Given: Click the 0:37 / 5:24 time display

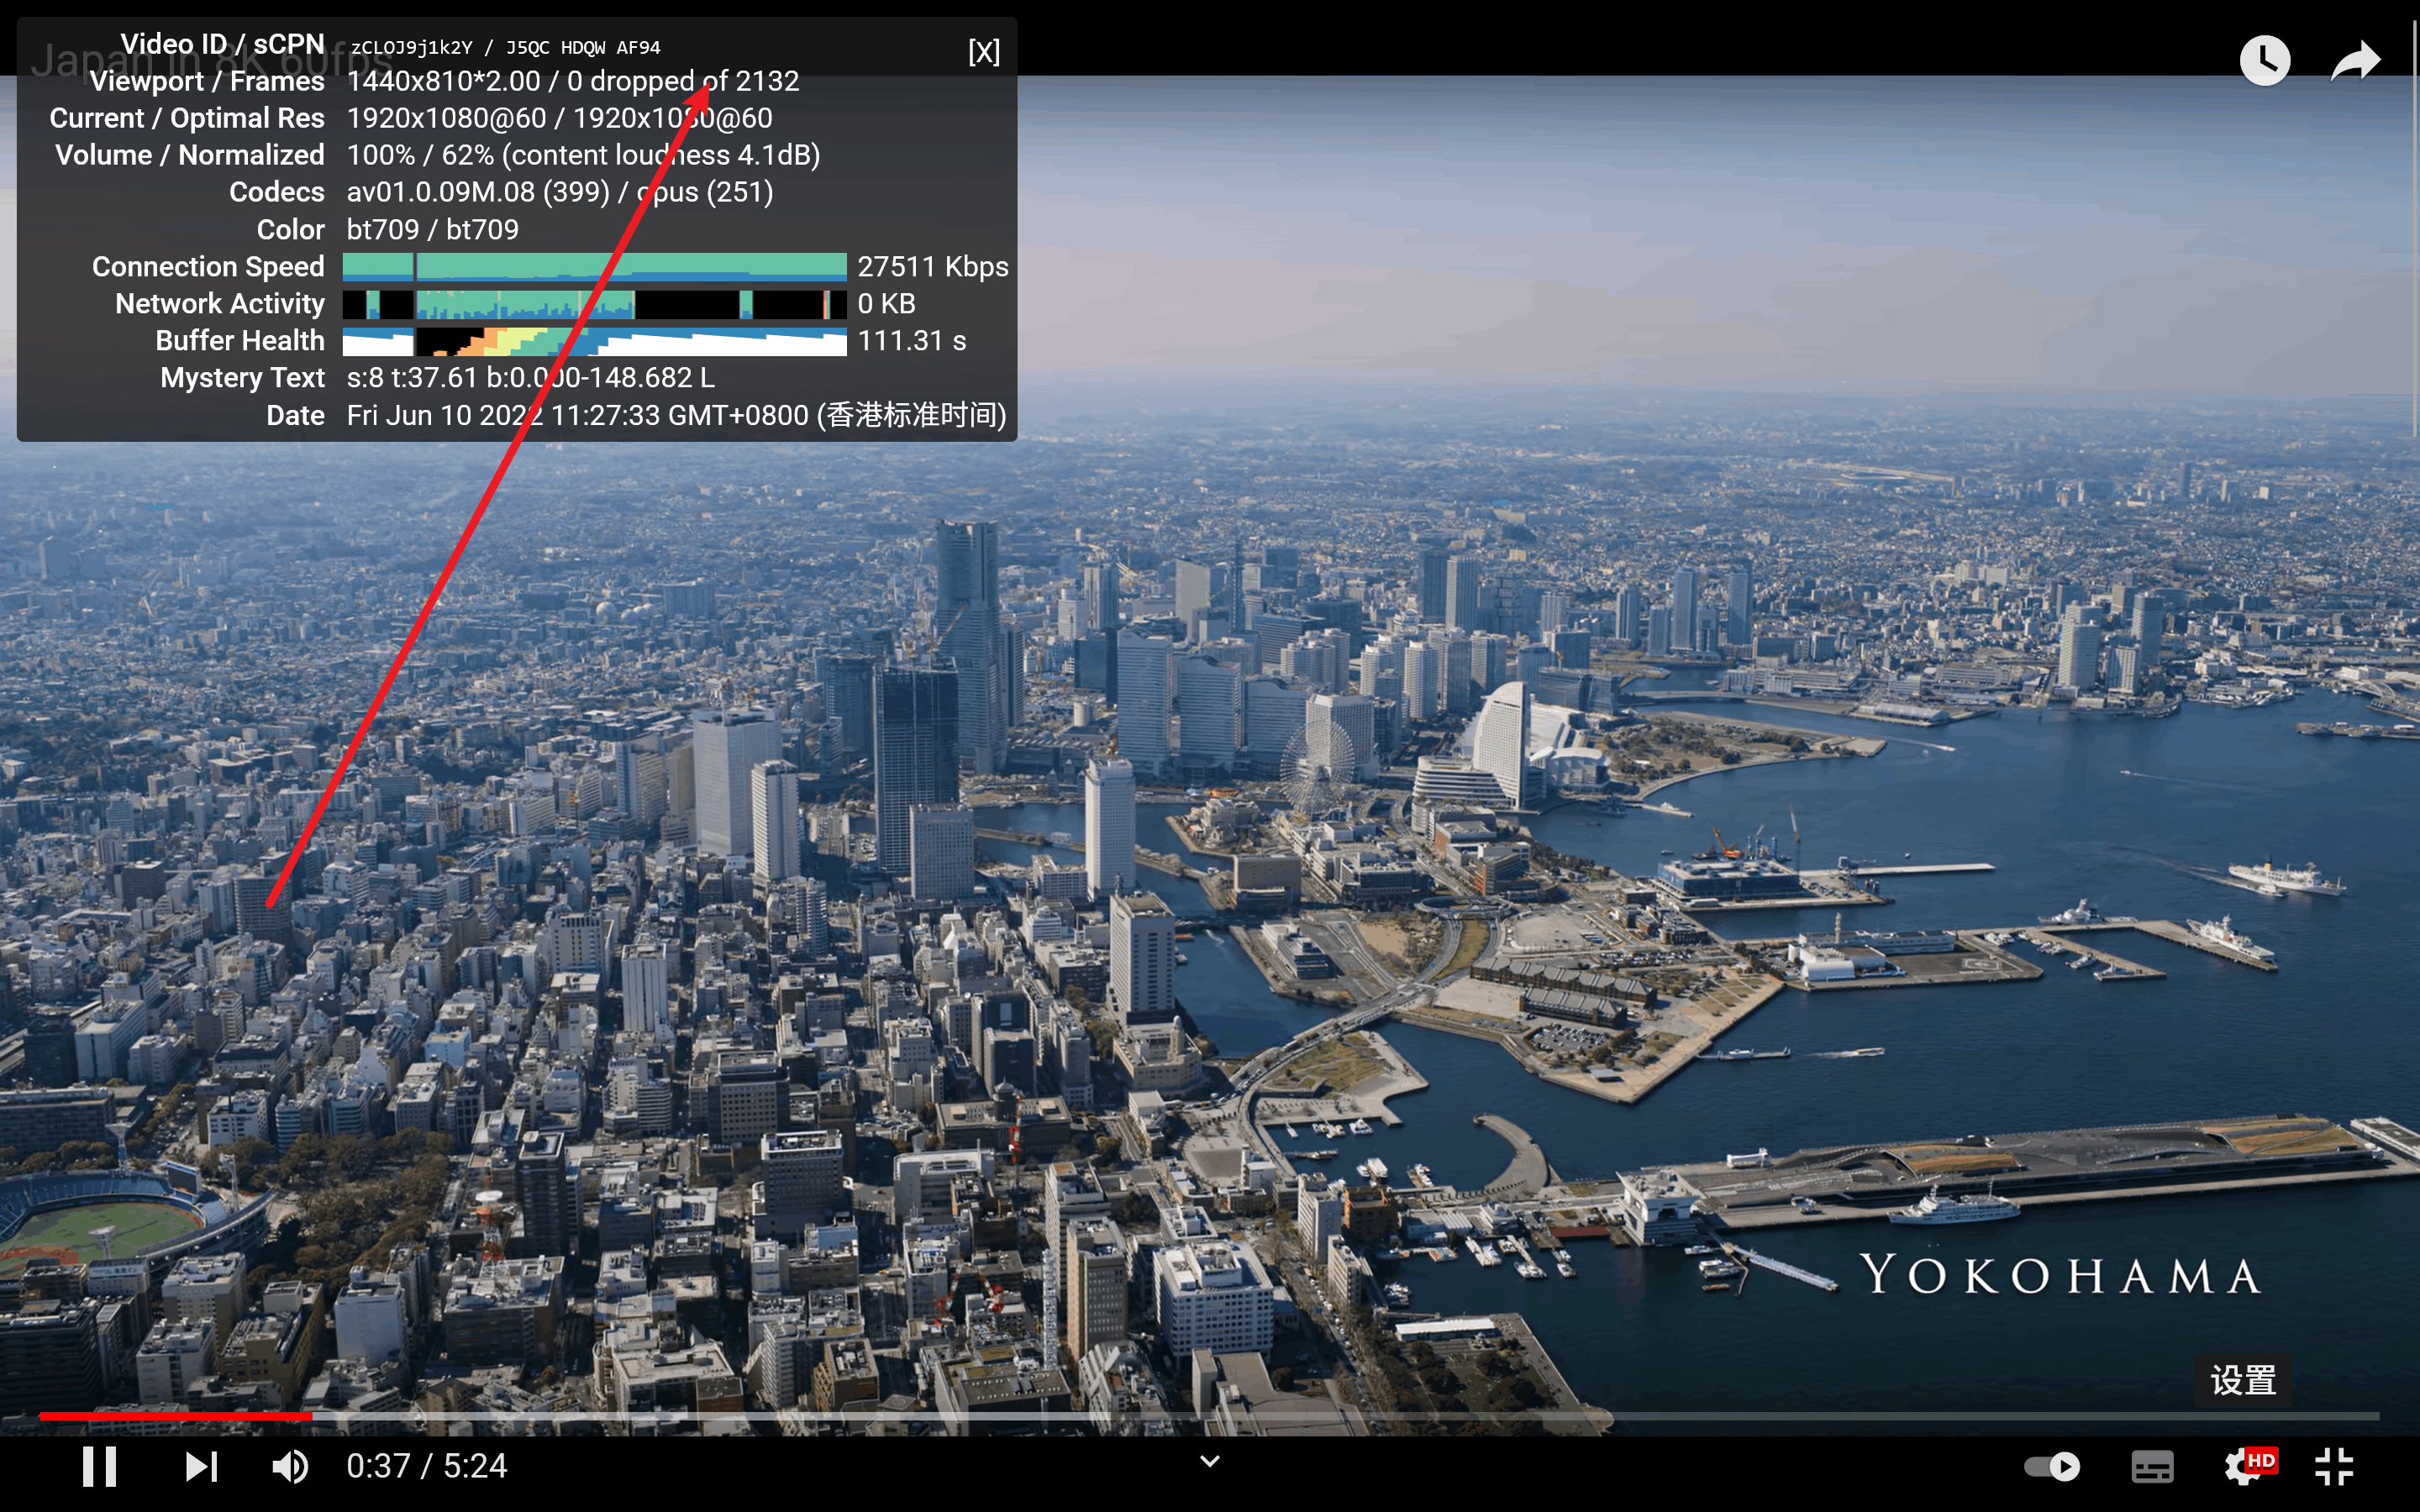Looking at the screenshot, I should coord(426,1466).
